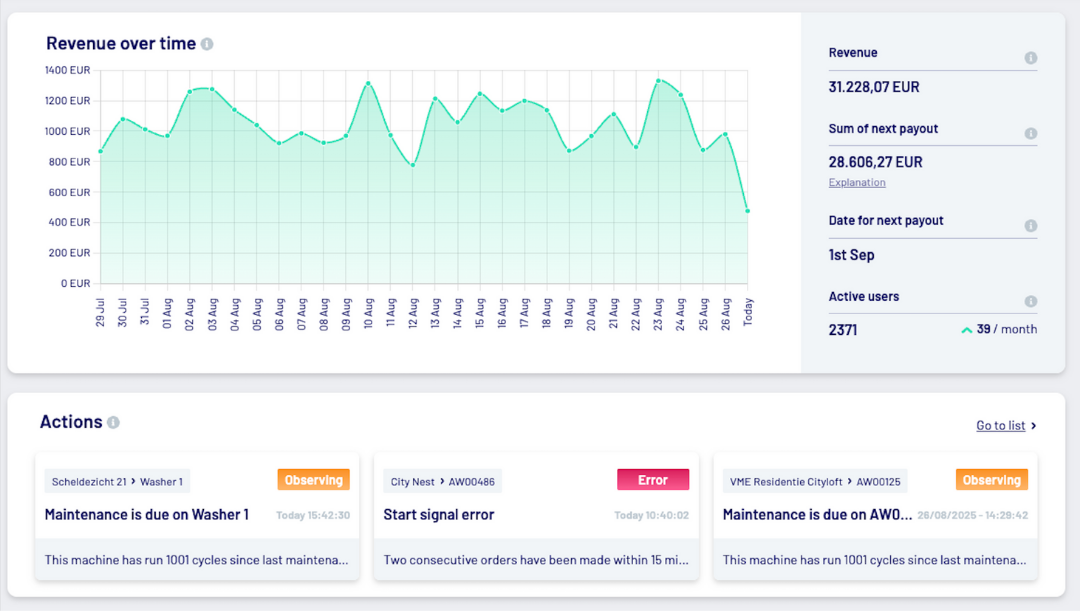The image size is (1080, 611).
Task: Click the Actions heading info icon
Action: point(111,422)
